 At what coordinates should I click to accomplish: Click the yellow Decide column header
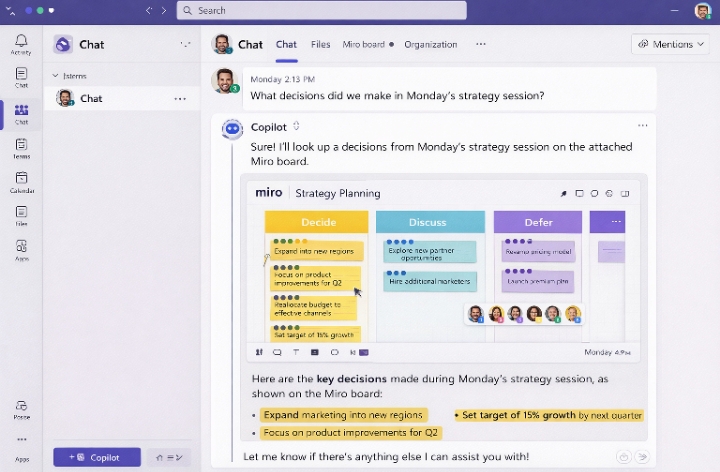pyautogui.click(x=316, y=222)
